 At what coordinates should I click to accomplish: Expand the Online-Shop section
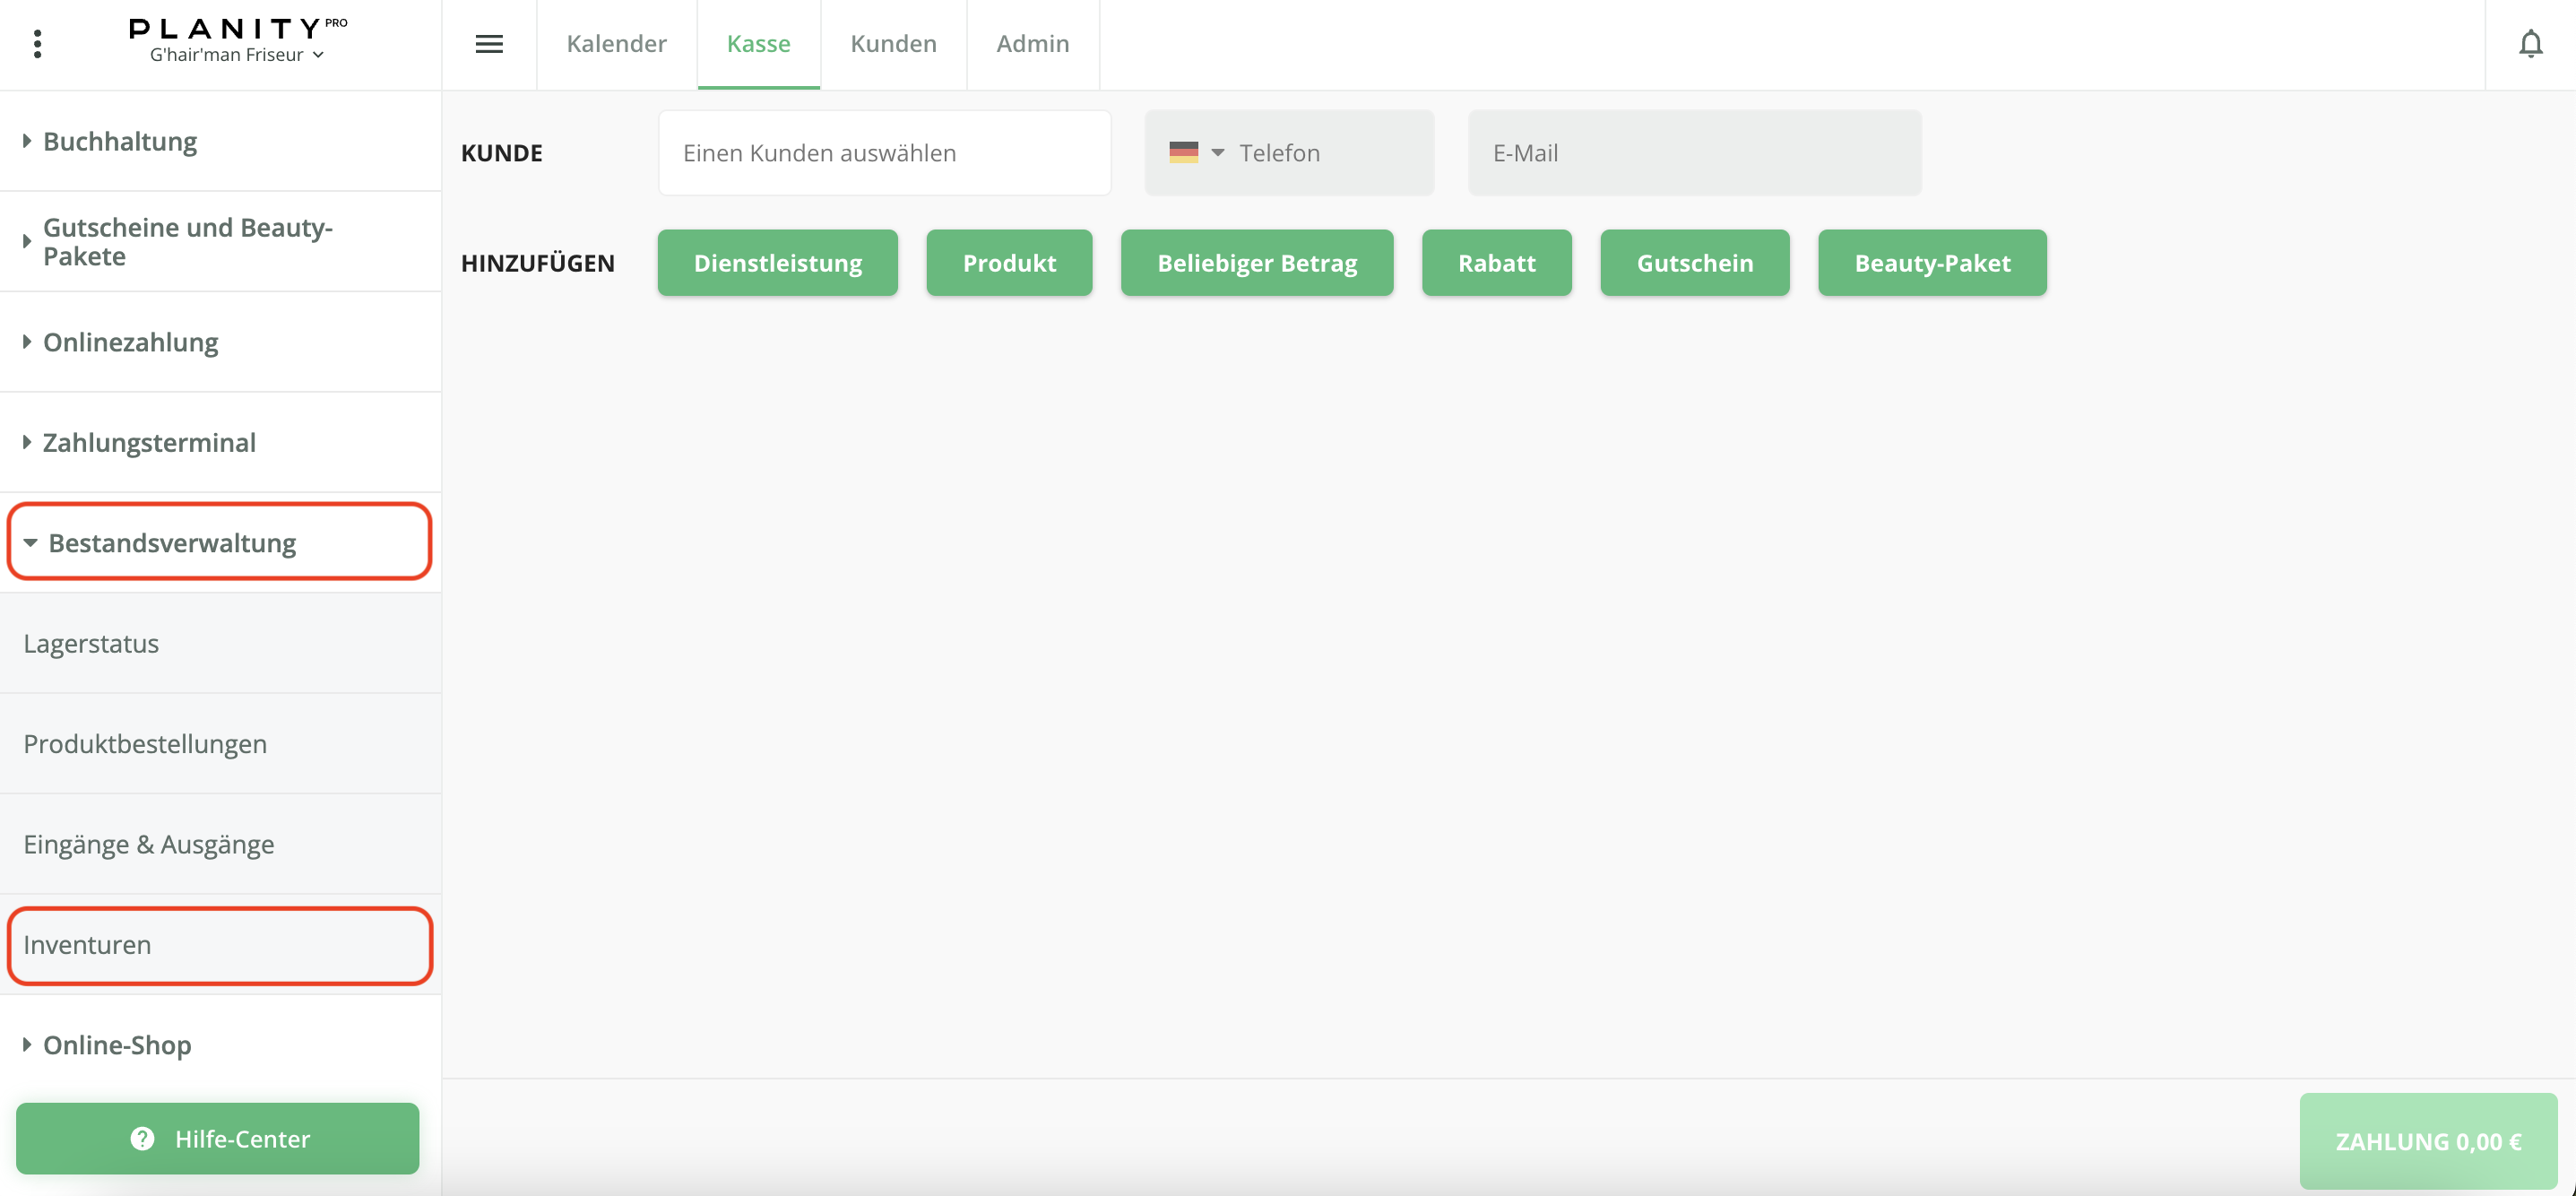tap(117, 1045)
